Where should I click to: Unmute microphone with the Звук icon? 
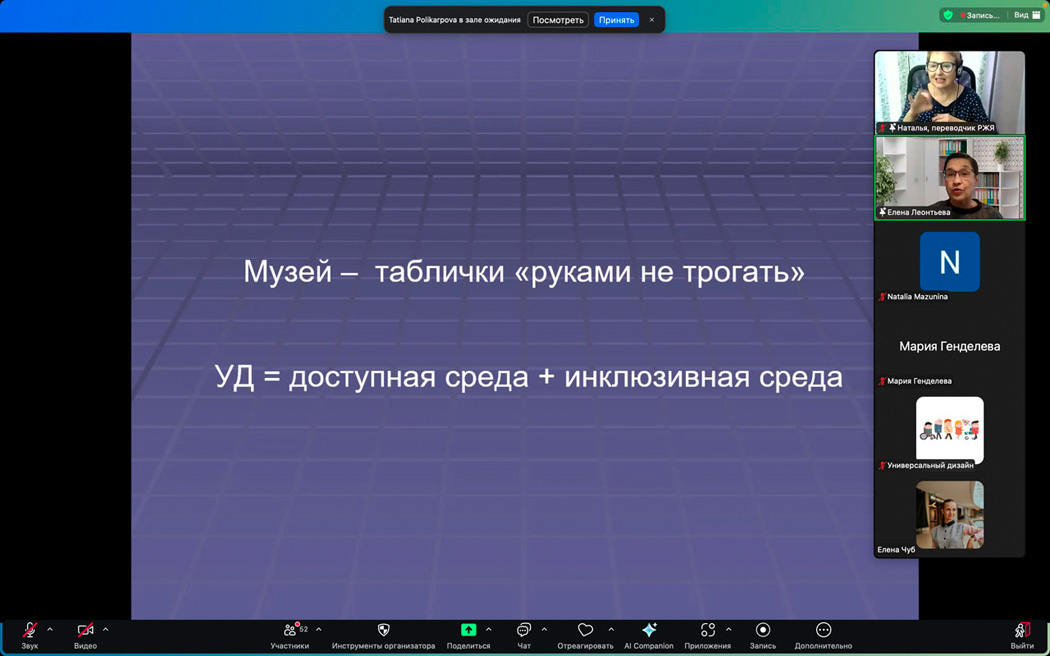point(29,630)
